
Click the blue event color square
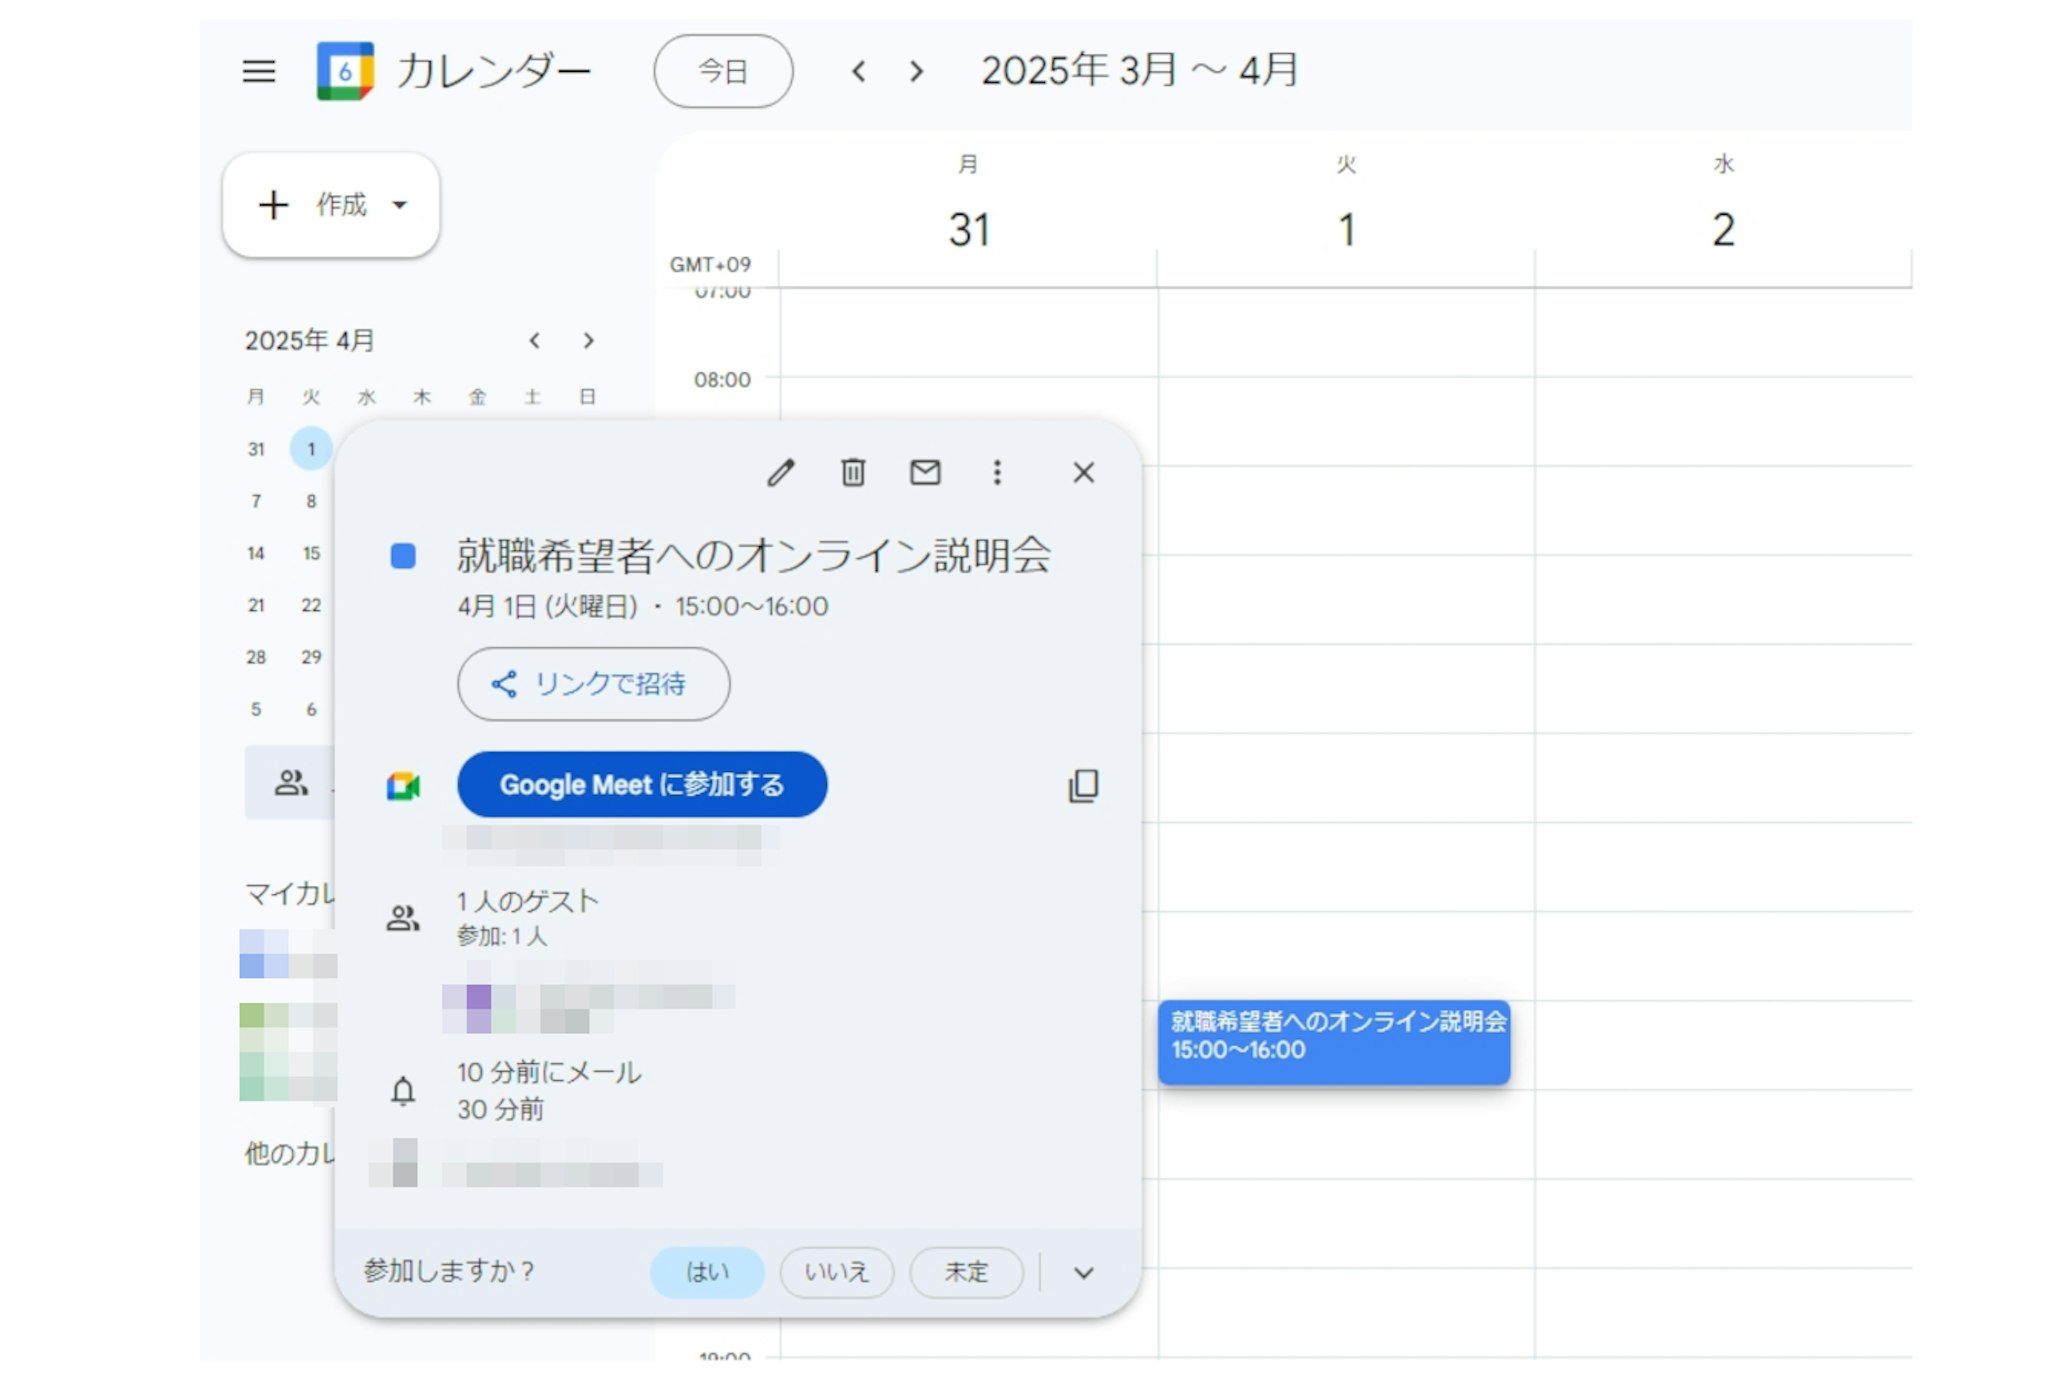[403, 556]
